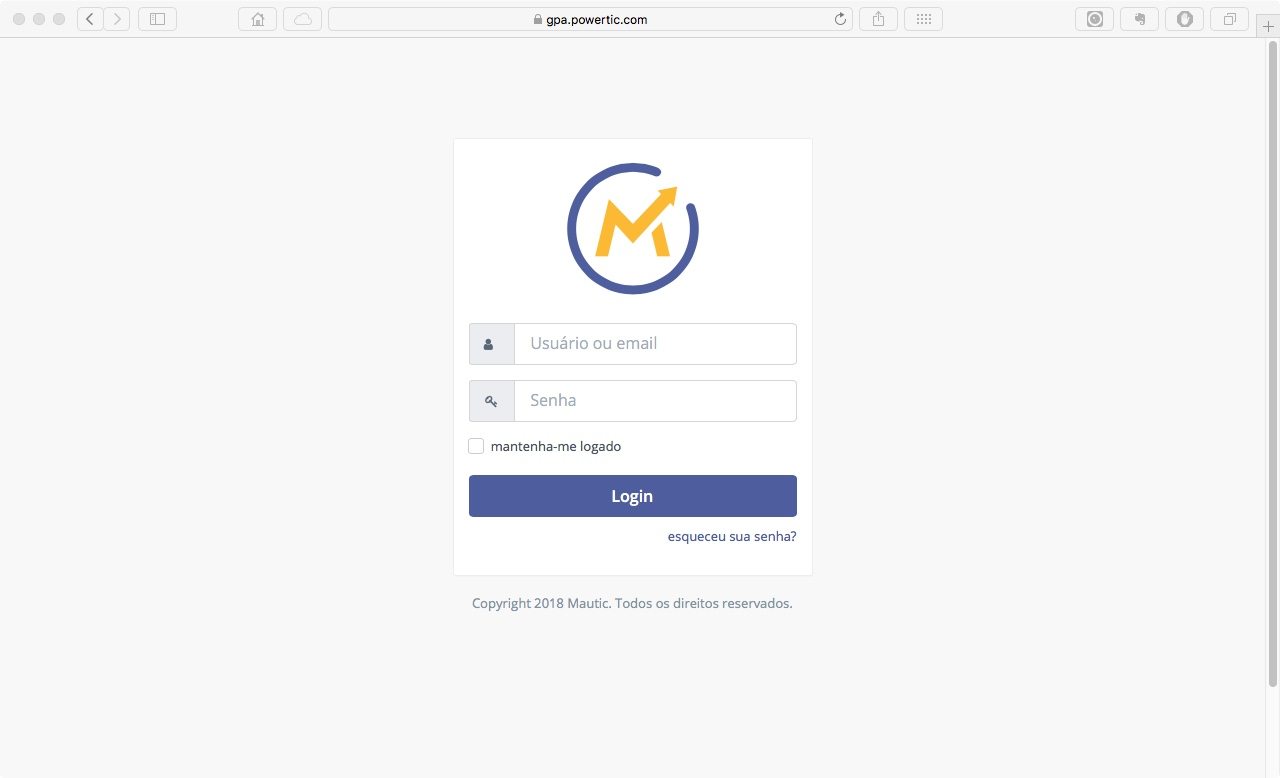This screenshot has width=1280, height=778.
Task: Enable the mantenha-me logado checkbox
Action: (476, 446)
